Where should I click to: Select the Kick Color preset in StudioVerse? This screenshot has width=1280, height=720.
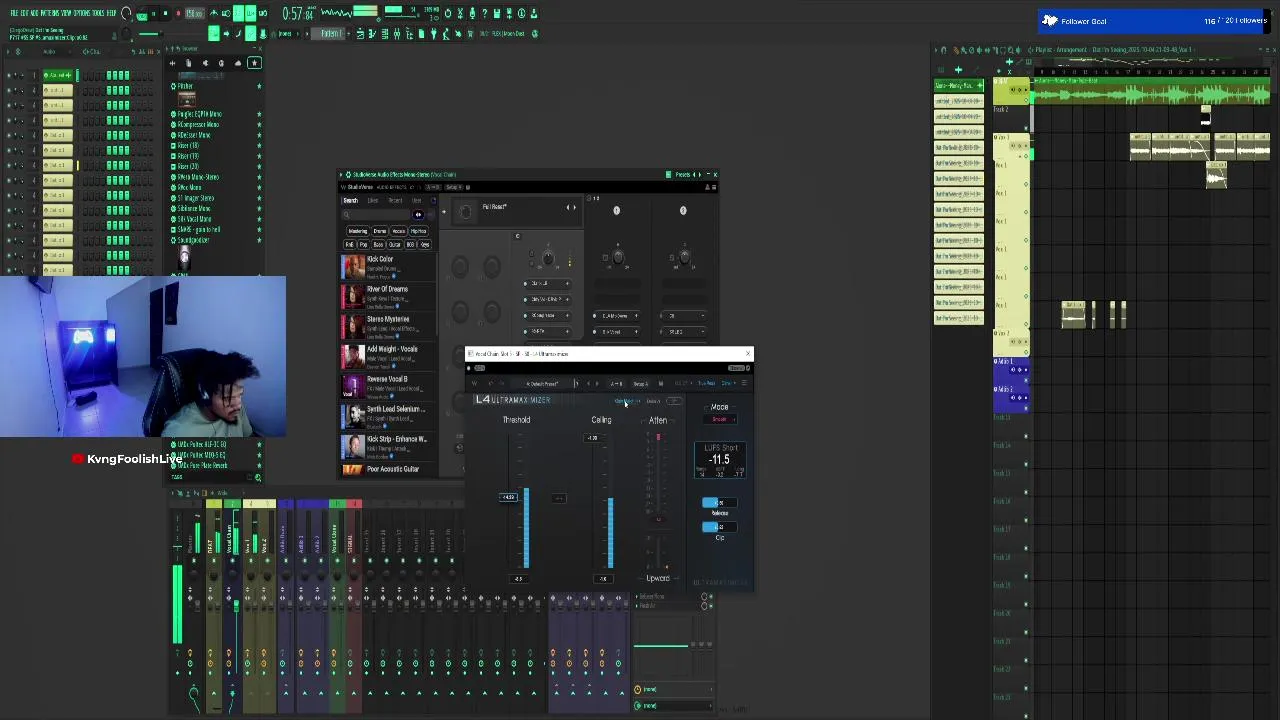[388, 265]
